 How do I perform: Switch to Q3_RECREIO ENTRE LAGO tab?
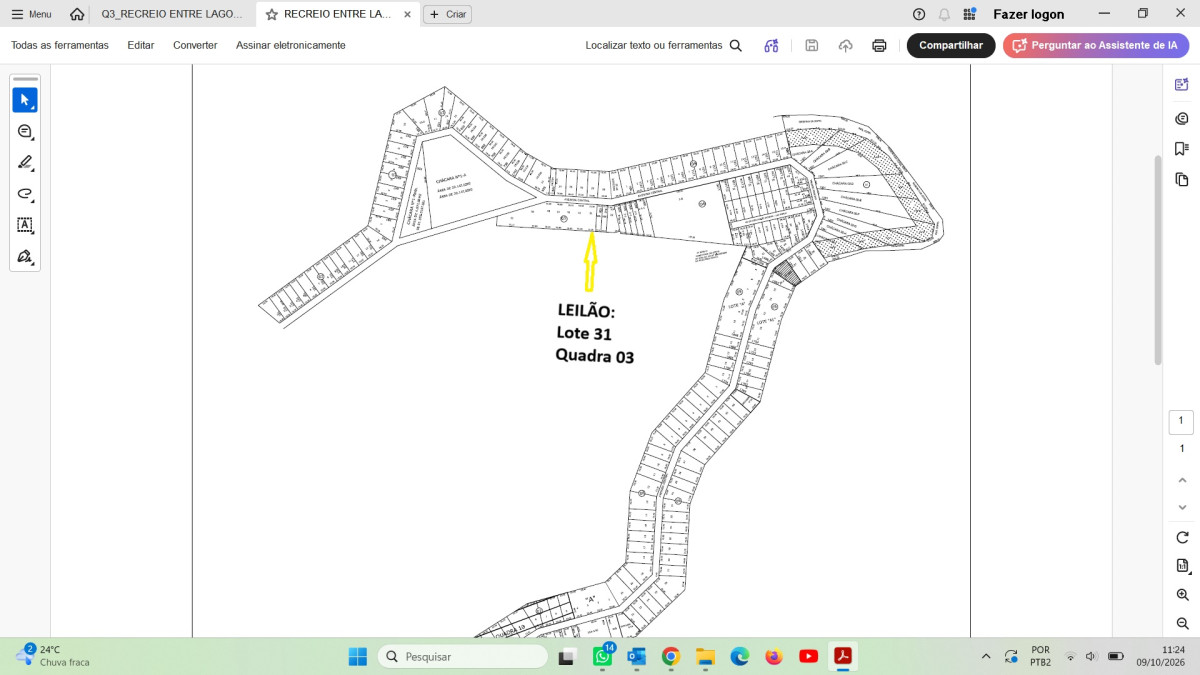click(x=172, y=14)
